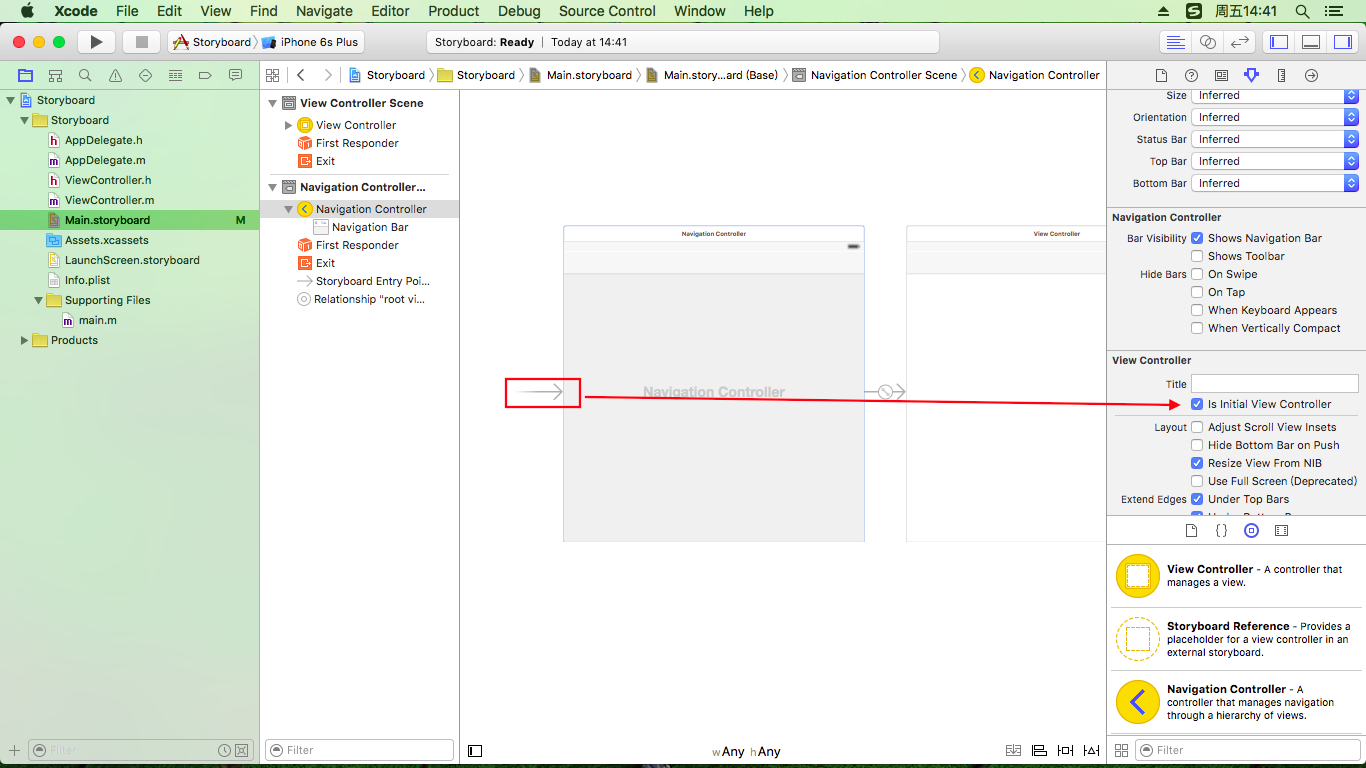Screen dimensions: 1366x768
Task: Check Hide Bars On Swipe
Action: tap(1197, 274)
